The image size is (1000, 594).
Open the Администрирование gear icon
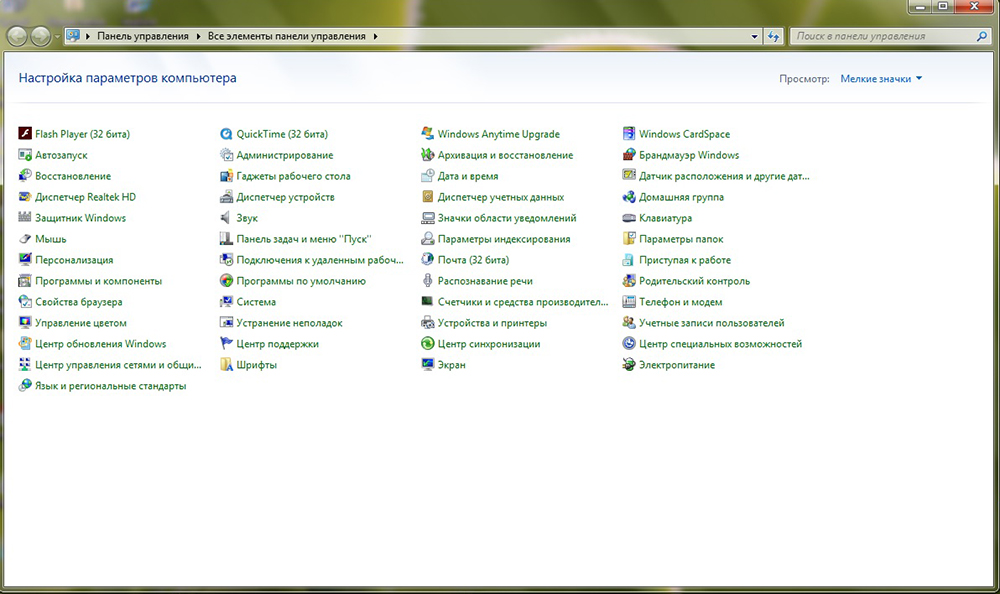click(226, 154)
